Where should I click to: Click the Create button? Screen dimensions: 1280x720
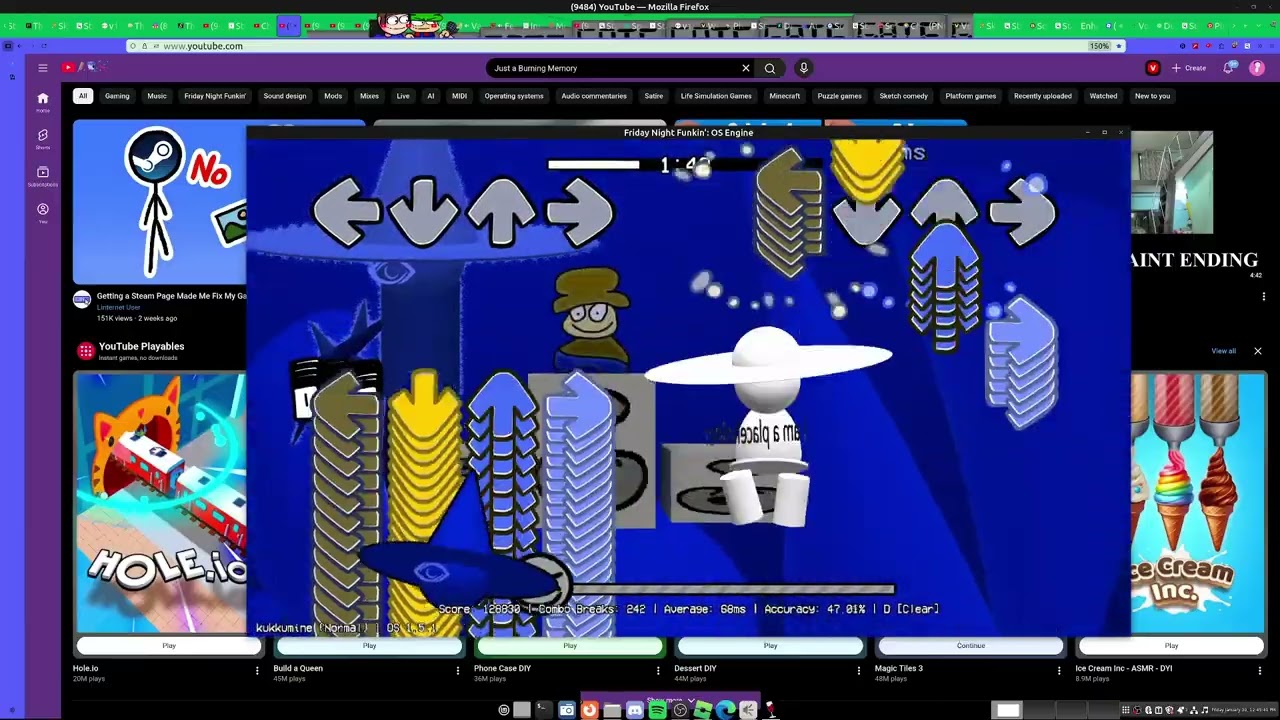click(x=1189, y=68)
